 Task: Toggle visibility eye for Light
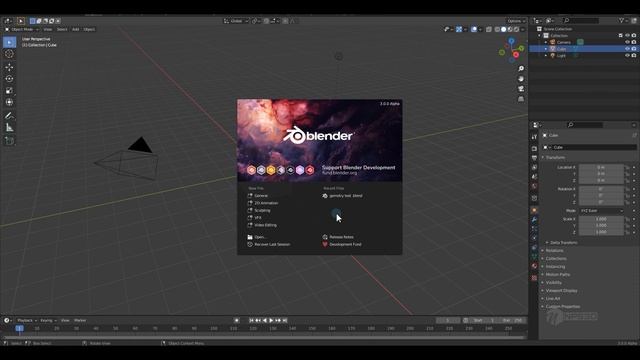[627, 55]
